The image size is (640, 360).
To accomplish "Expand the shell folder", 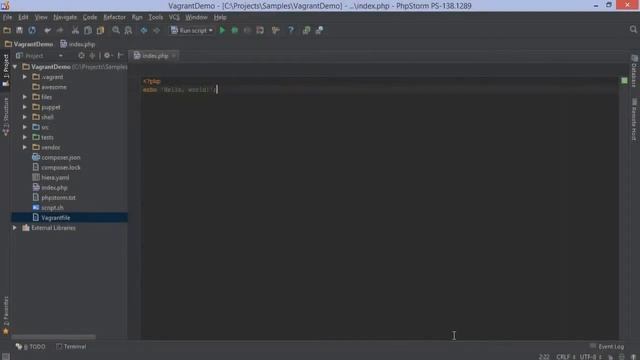I will pyautogui.click(x=25, y=117).
